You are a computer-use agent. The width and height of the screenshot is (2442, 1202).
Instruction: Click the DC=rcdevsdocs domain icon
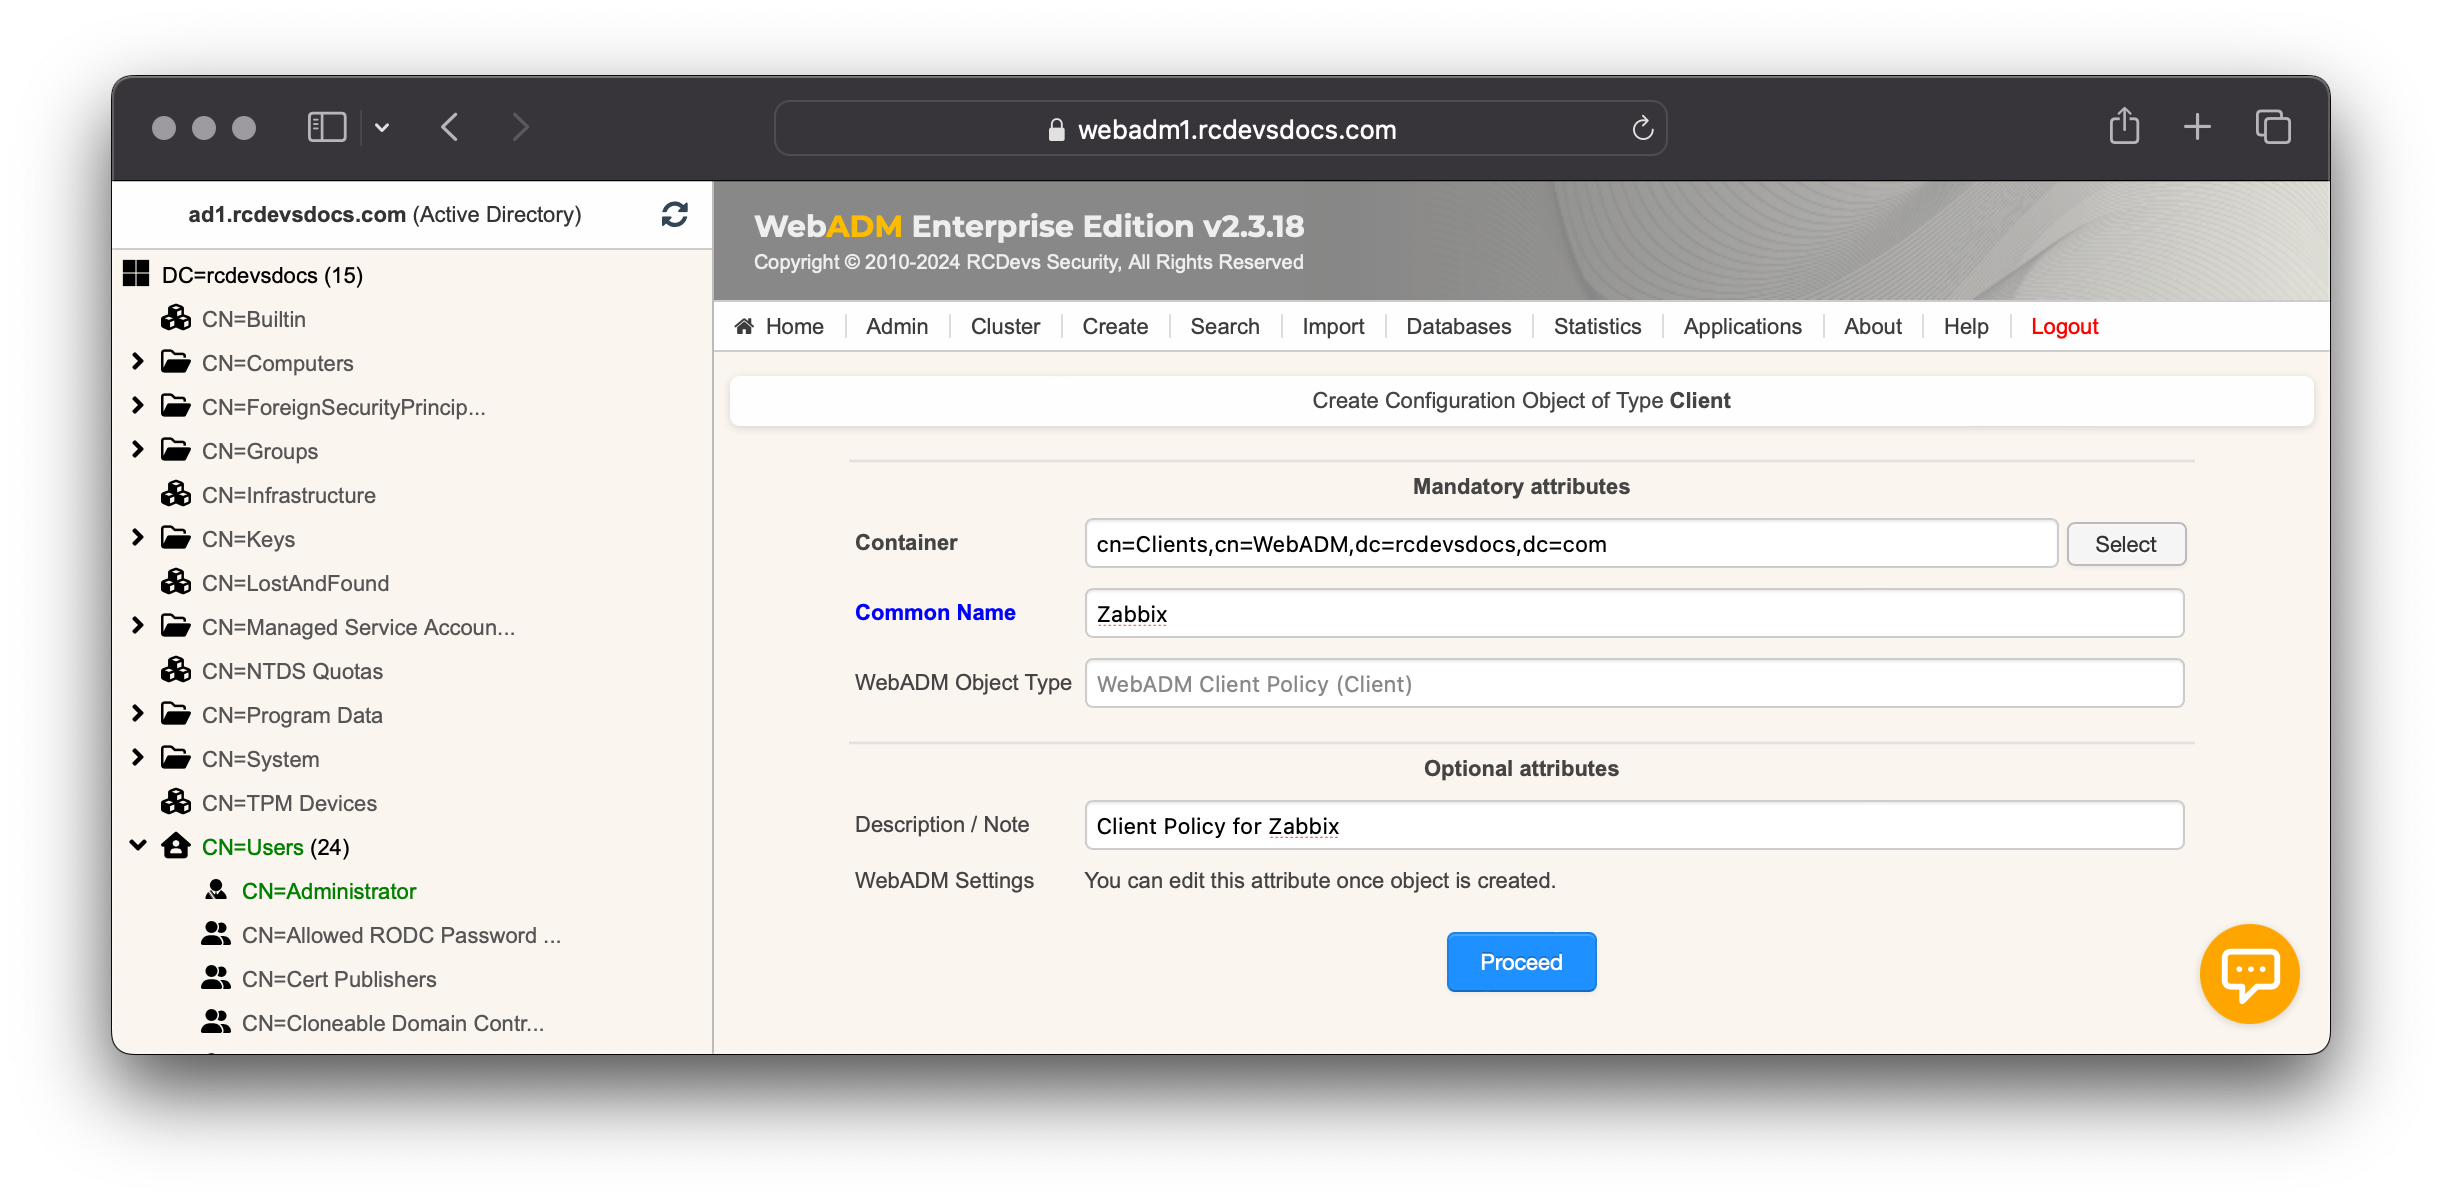(138, 271)
